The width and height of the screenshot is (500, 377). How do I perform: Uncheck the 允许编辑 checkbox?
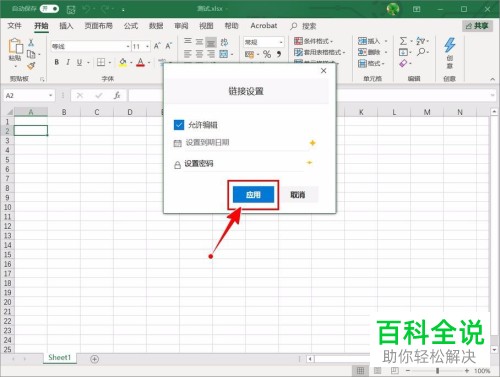pyautogui.click(x=179, y=125)
